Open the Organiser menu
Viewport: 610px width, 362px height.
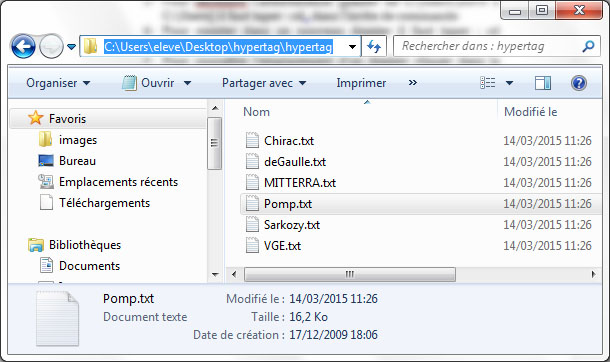(x=58, y=83)
